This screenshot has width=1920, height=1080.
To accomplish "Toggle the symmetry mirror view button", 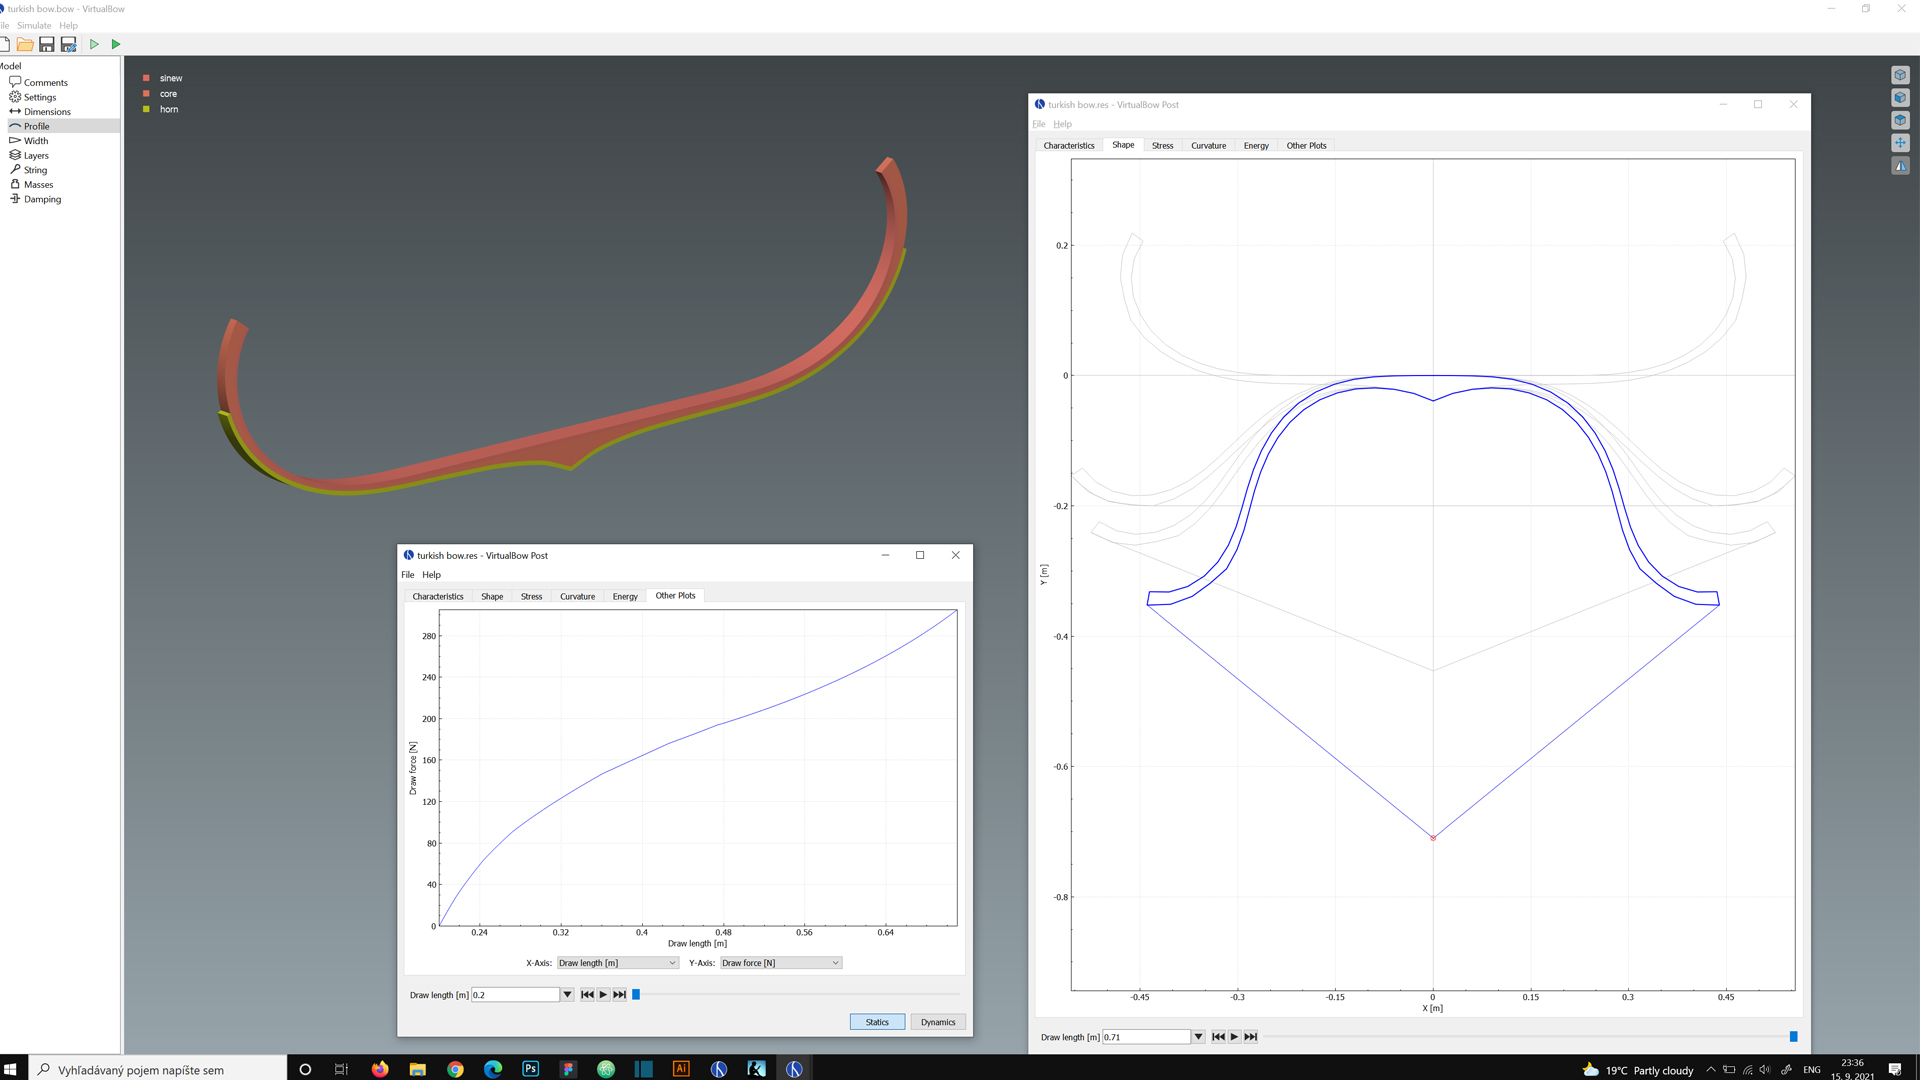I will pyautogui.click(x=1900, y=166).
